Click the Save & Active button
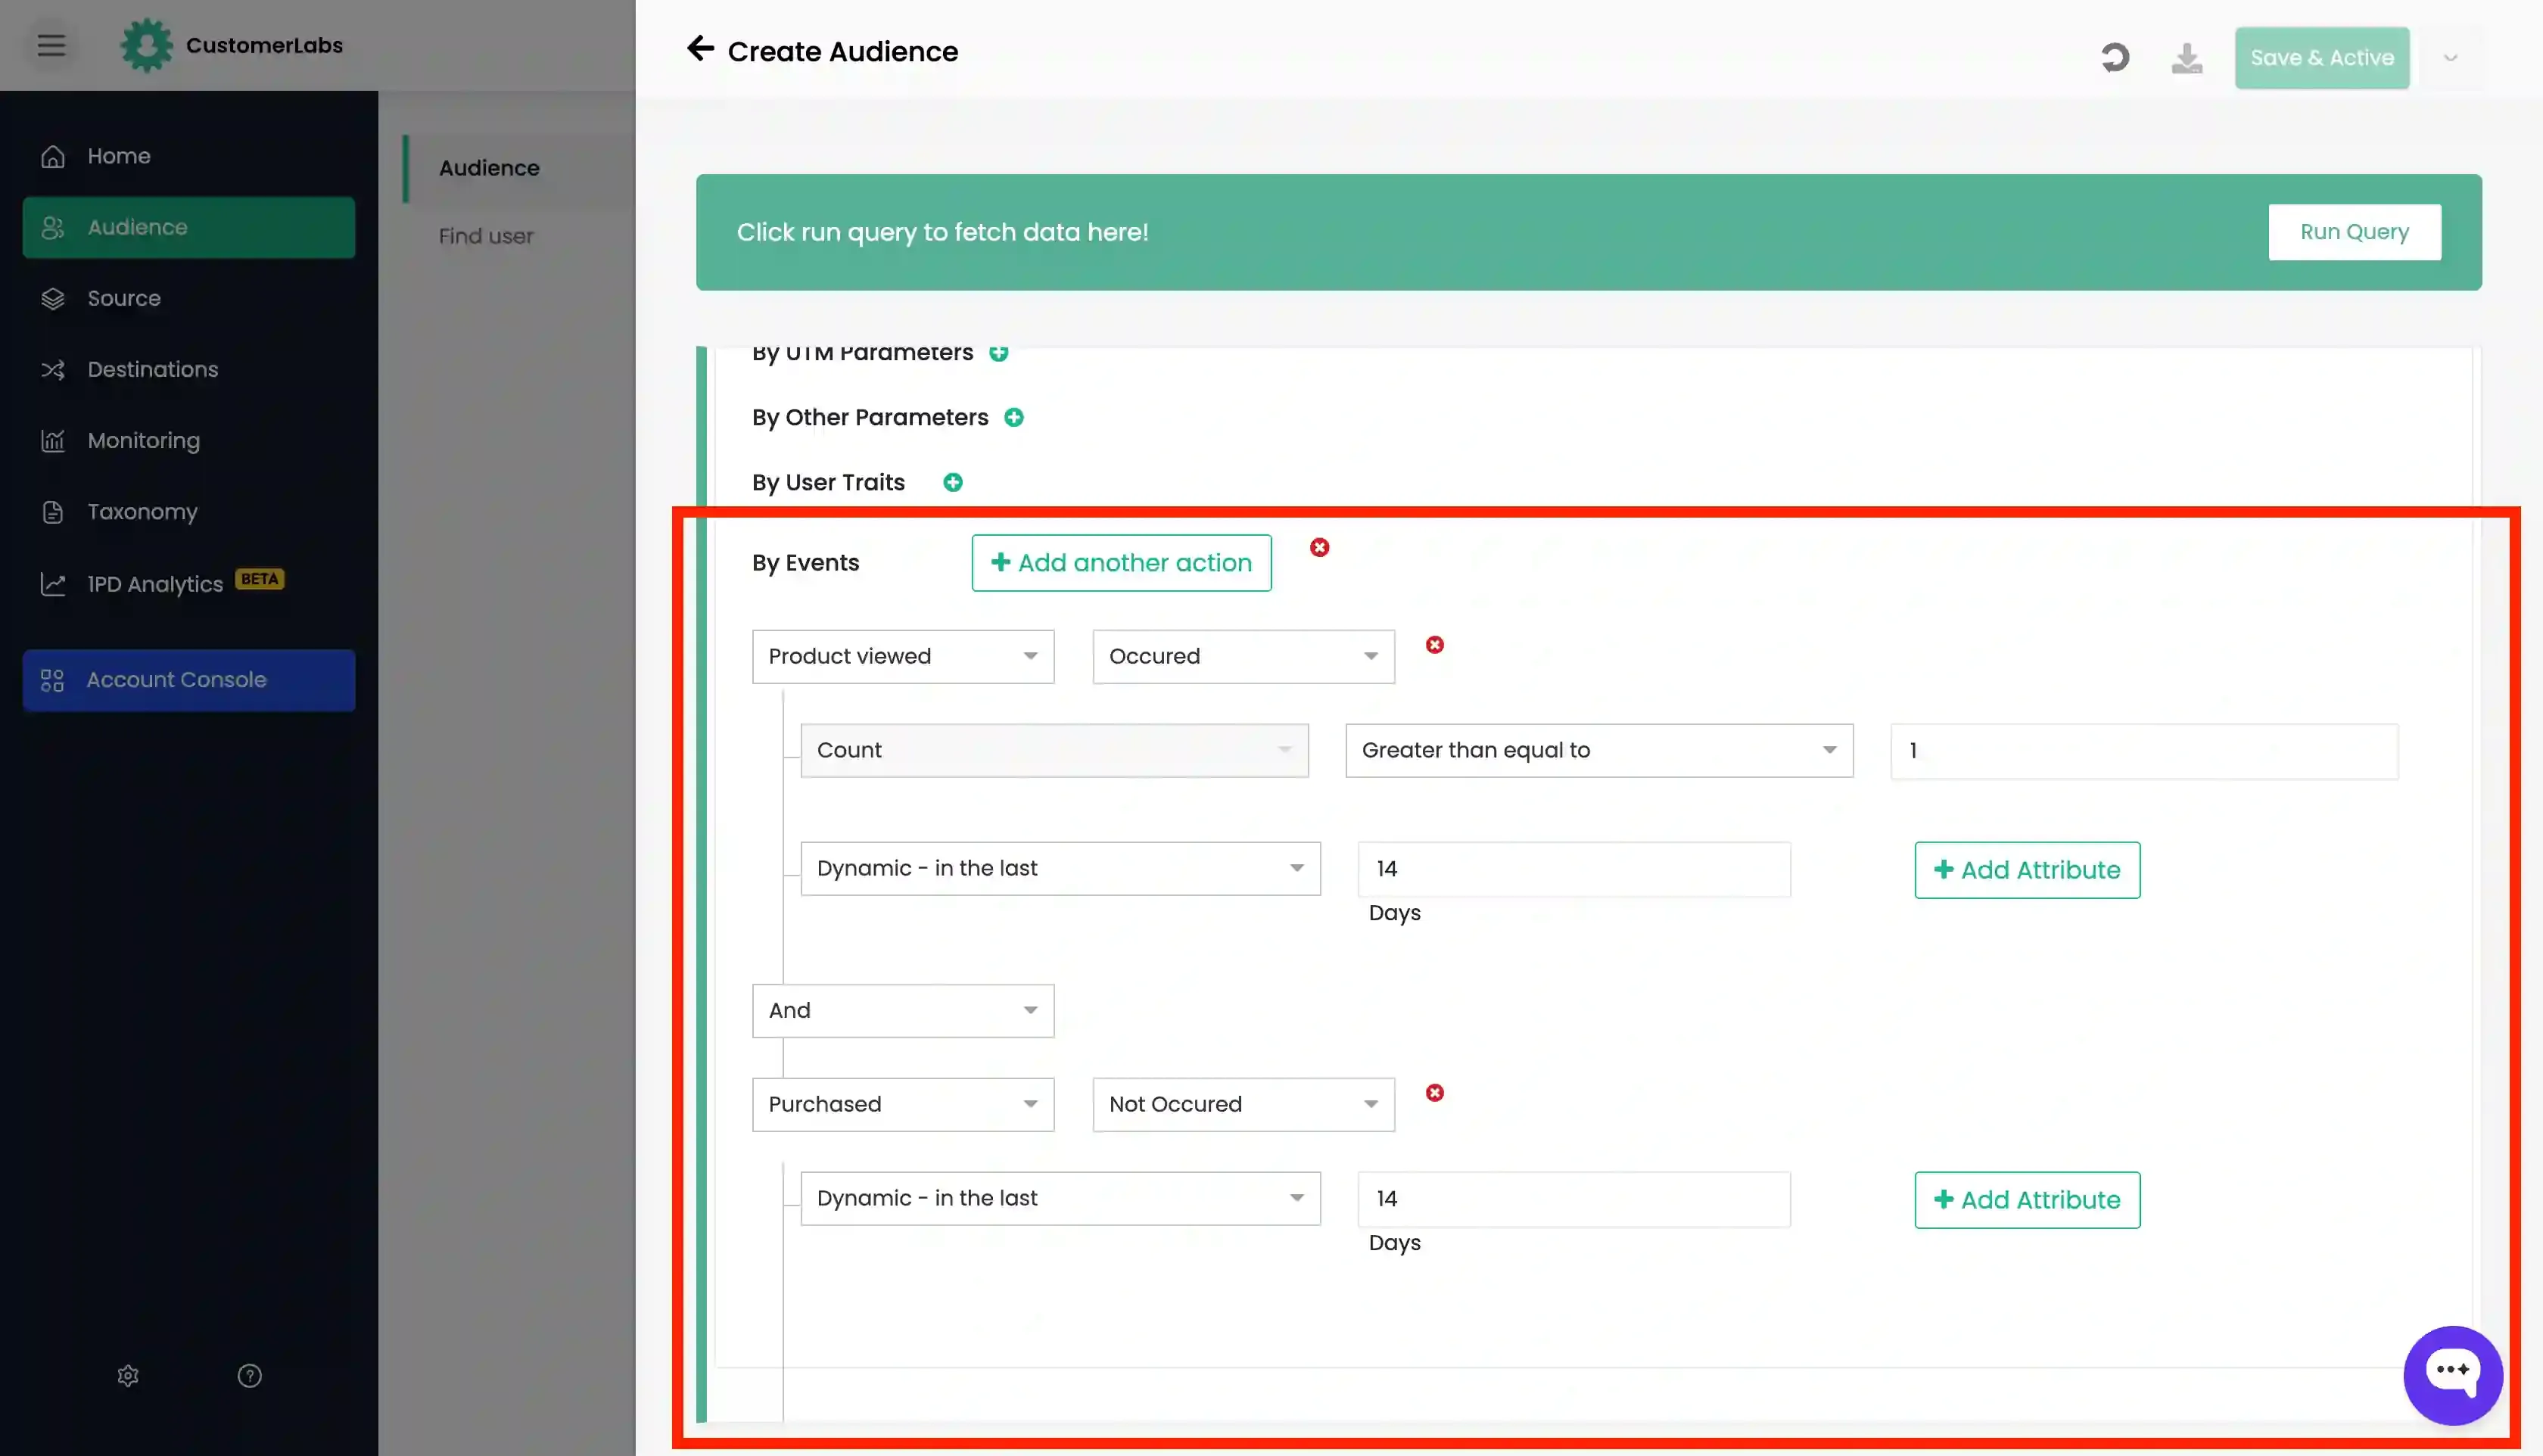 pyautogui.click(x=2322, y=58)
